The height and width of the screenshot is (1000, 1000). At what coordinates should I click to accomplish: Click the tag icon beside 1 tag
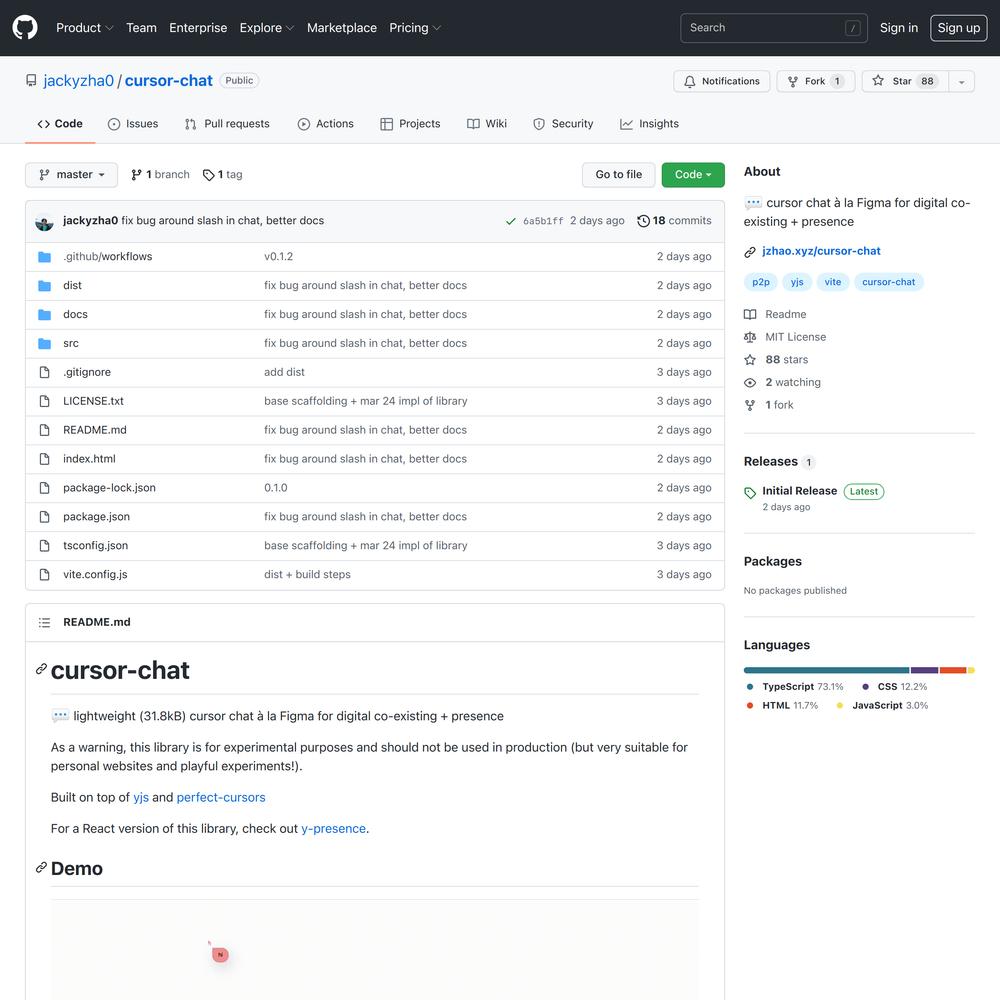208,175
